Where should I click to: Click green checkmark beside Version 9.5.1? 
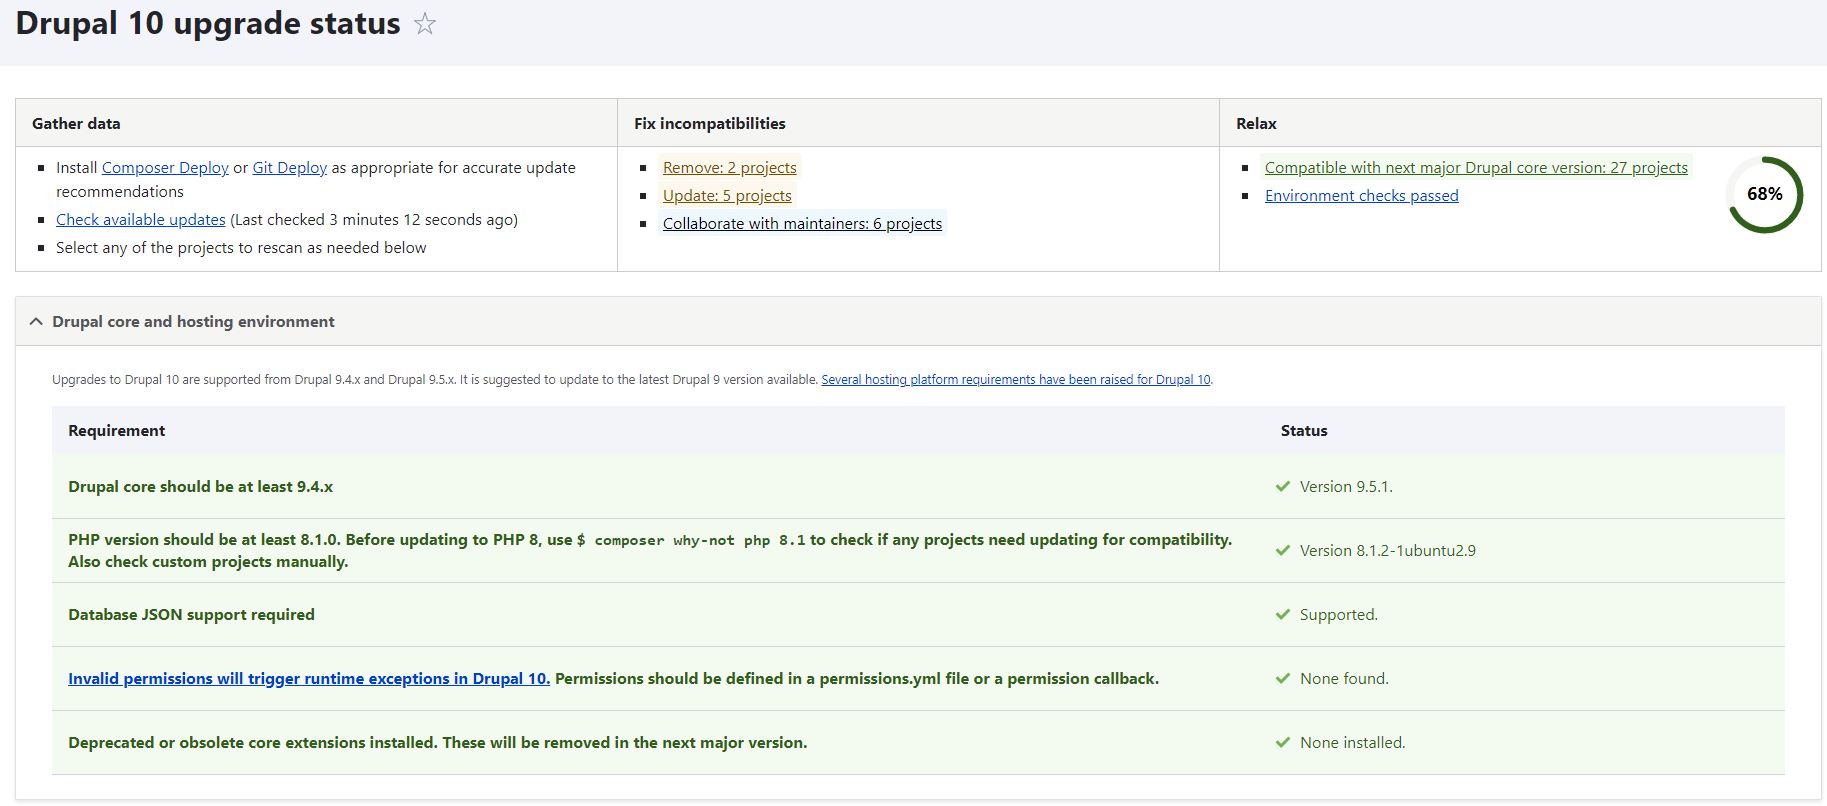click(x=1283, y=486)
